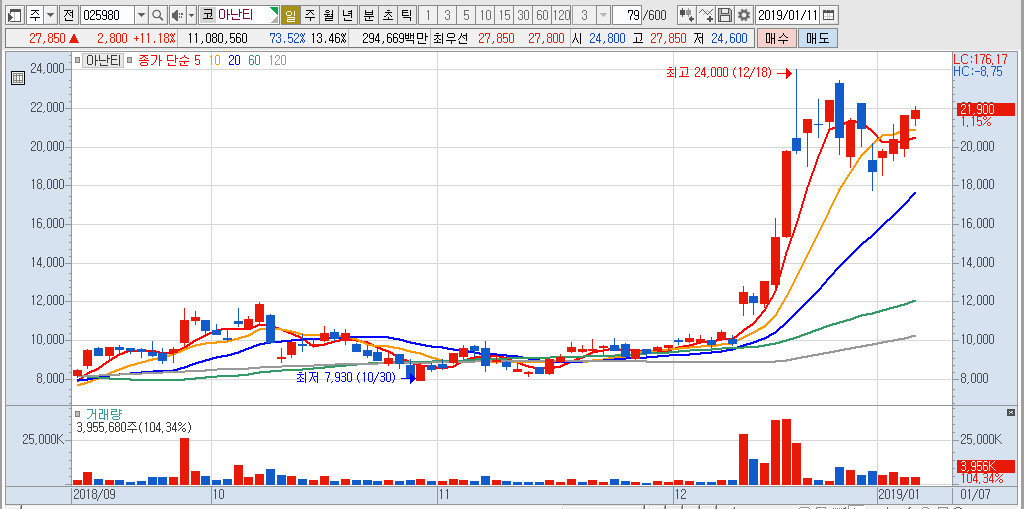
Task: Switch to 년 yearly chart tab
Action: [x=347, y=14]
